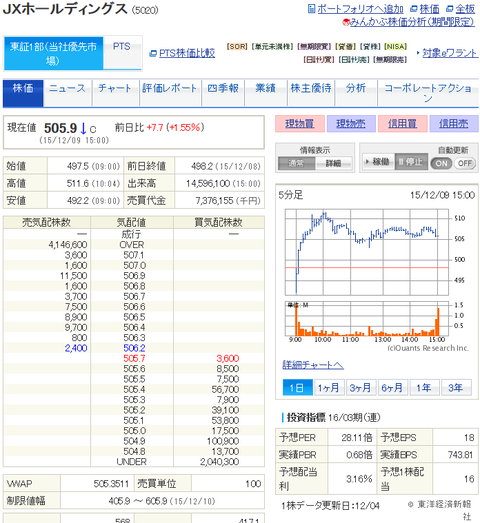Click the [NISA] label
This screenshot has height=523, width=480.
pos(396,46)
